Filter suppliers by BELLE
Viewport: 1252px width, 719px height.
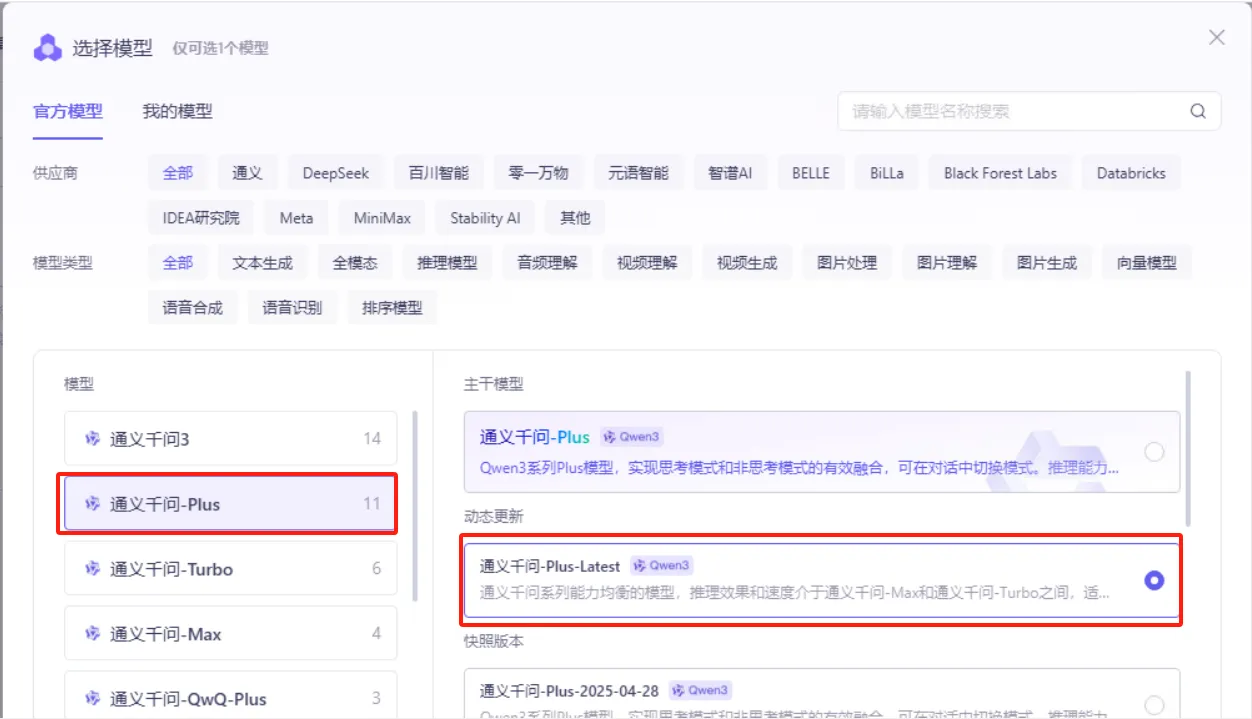tap(811, 173)
